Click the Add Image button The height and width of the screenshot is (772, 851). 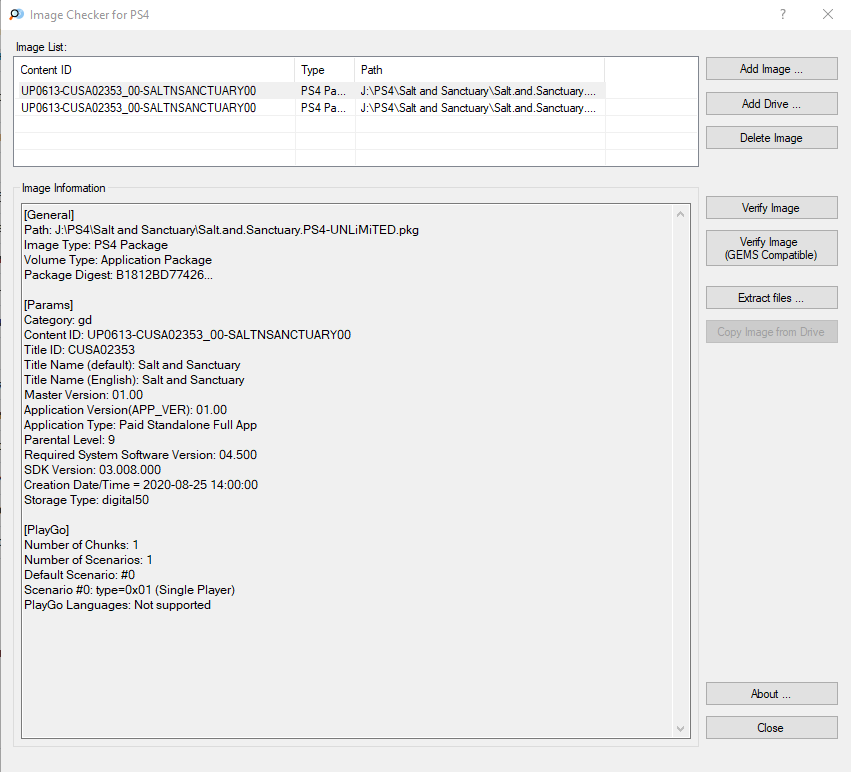[x=771, y=69]
